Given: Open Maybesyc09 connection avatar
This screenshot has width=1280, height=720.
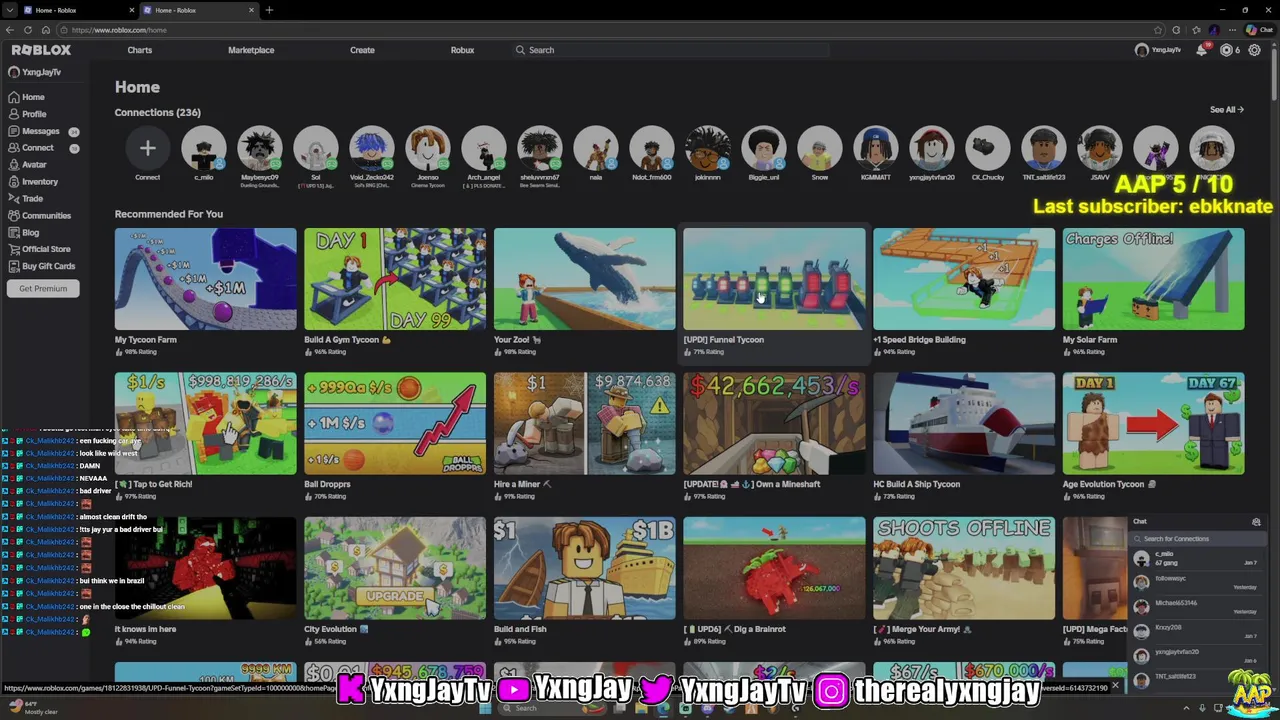Looking at the screenshot, I should click(259, 149).
